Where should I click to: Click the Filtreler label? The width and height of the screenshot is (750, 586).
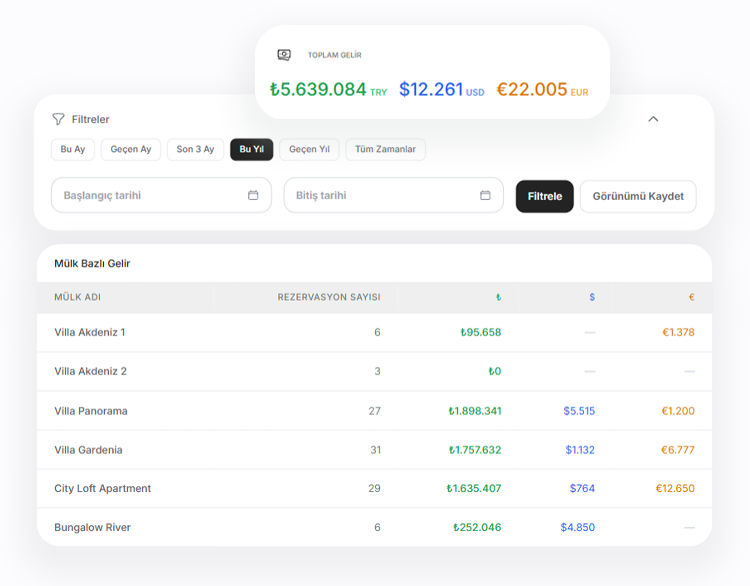tap(90, 119)
